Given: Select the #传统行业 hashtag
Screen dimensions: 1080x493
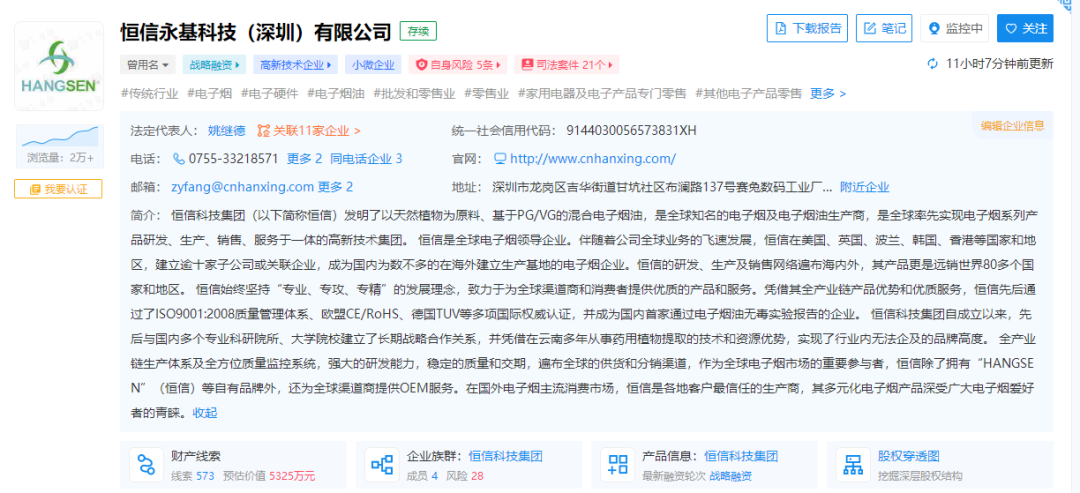Looking at the screenshot, I should (x=149, y=93).
